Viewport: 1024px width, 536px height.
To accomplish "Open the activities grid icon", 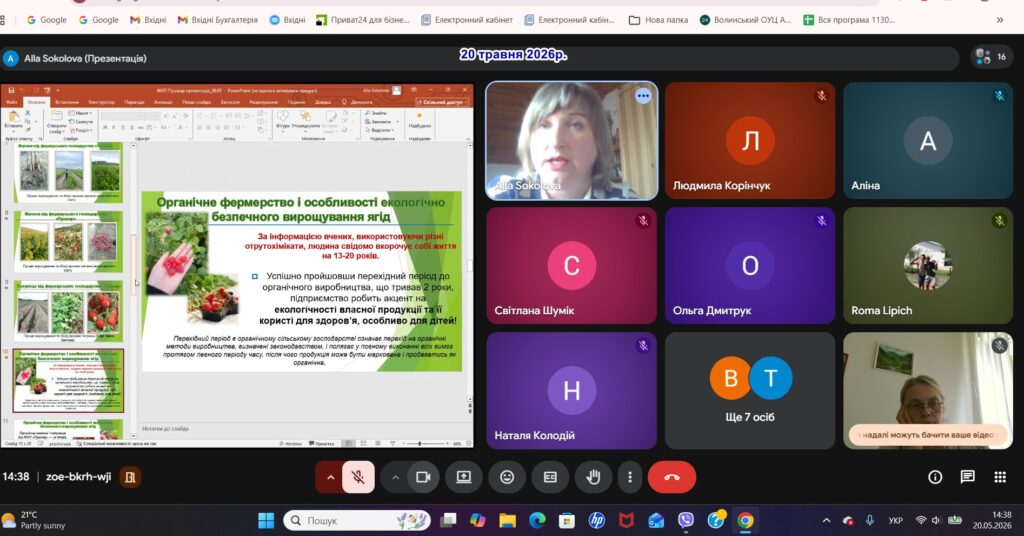I will (1000, 477).
